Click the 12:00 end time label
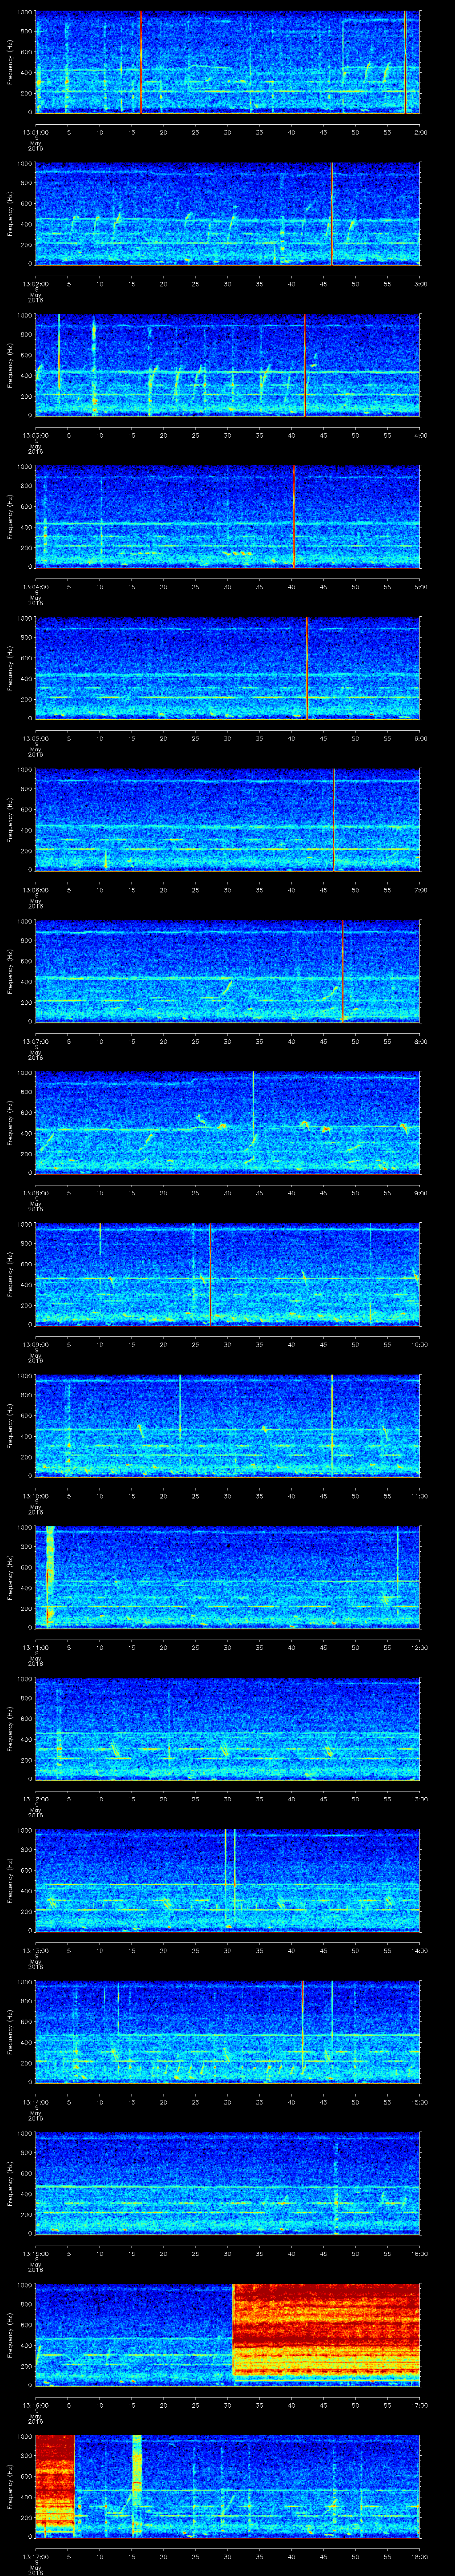 pos(420,1647)
